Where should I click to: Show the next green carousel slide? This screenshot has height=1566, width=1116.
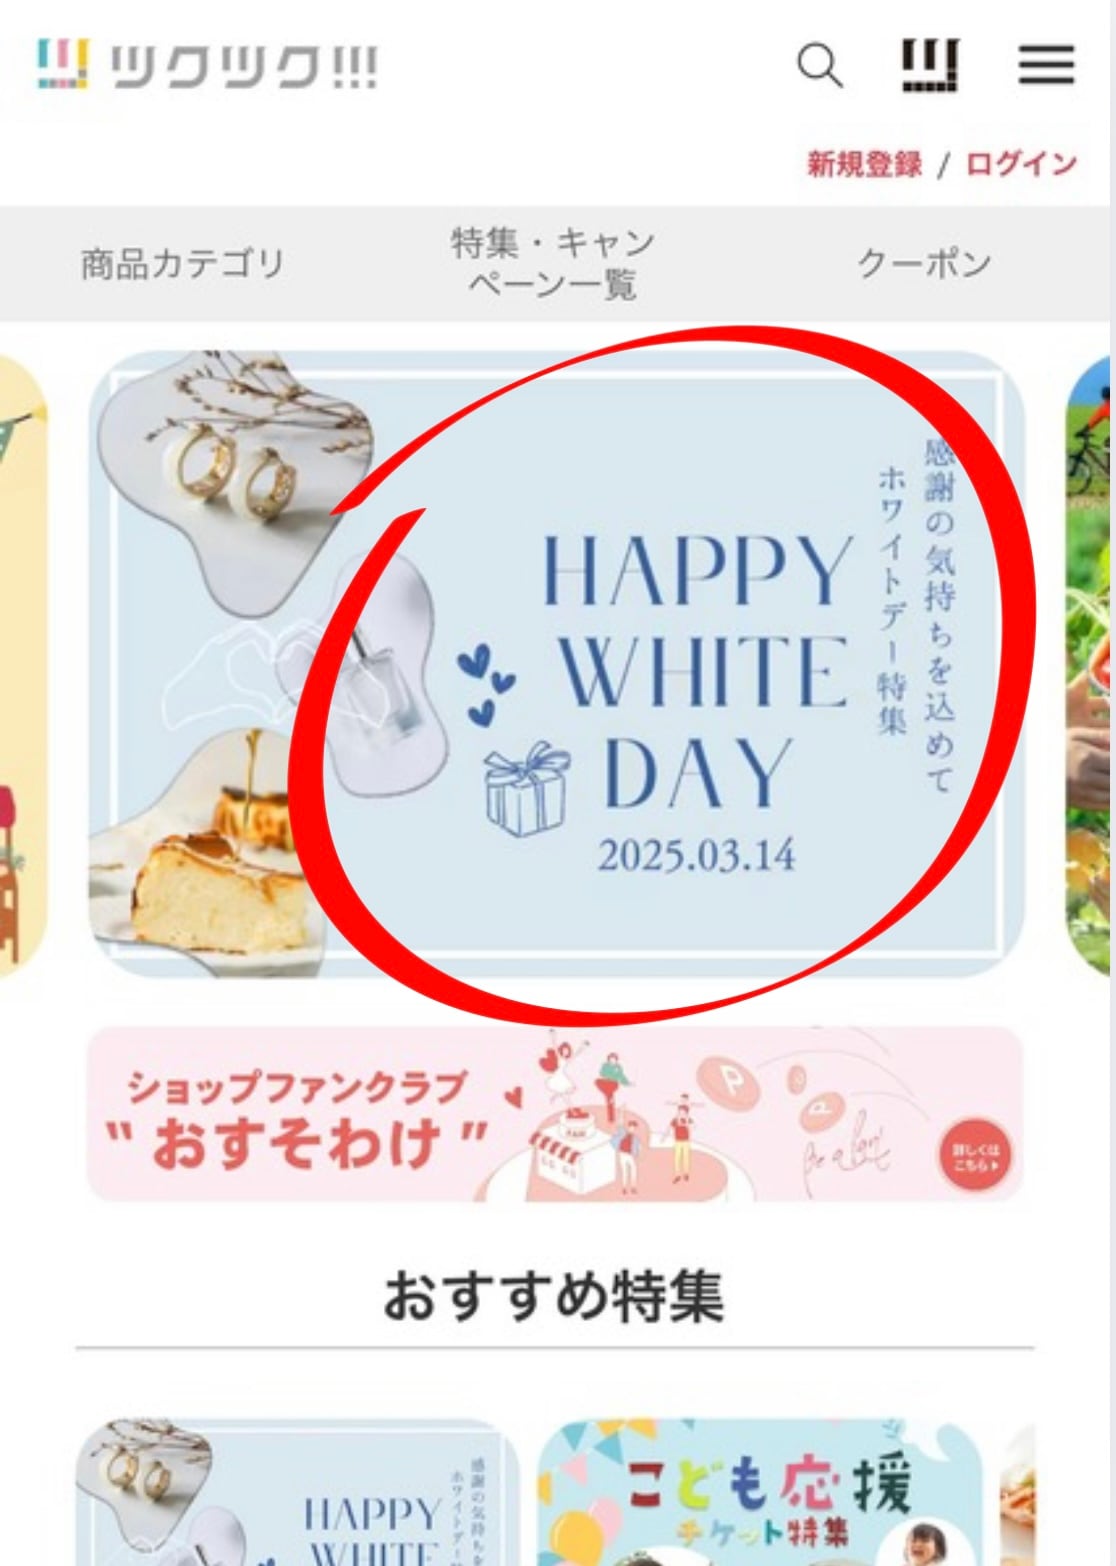1089,664
